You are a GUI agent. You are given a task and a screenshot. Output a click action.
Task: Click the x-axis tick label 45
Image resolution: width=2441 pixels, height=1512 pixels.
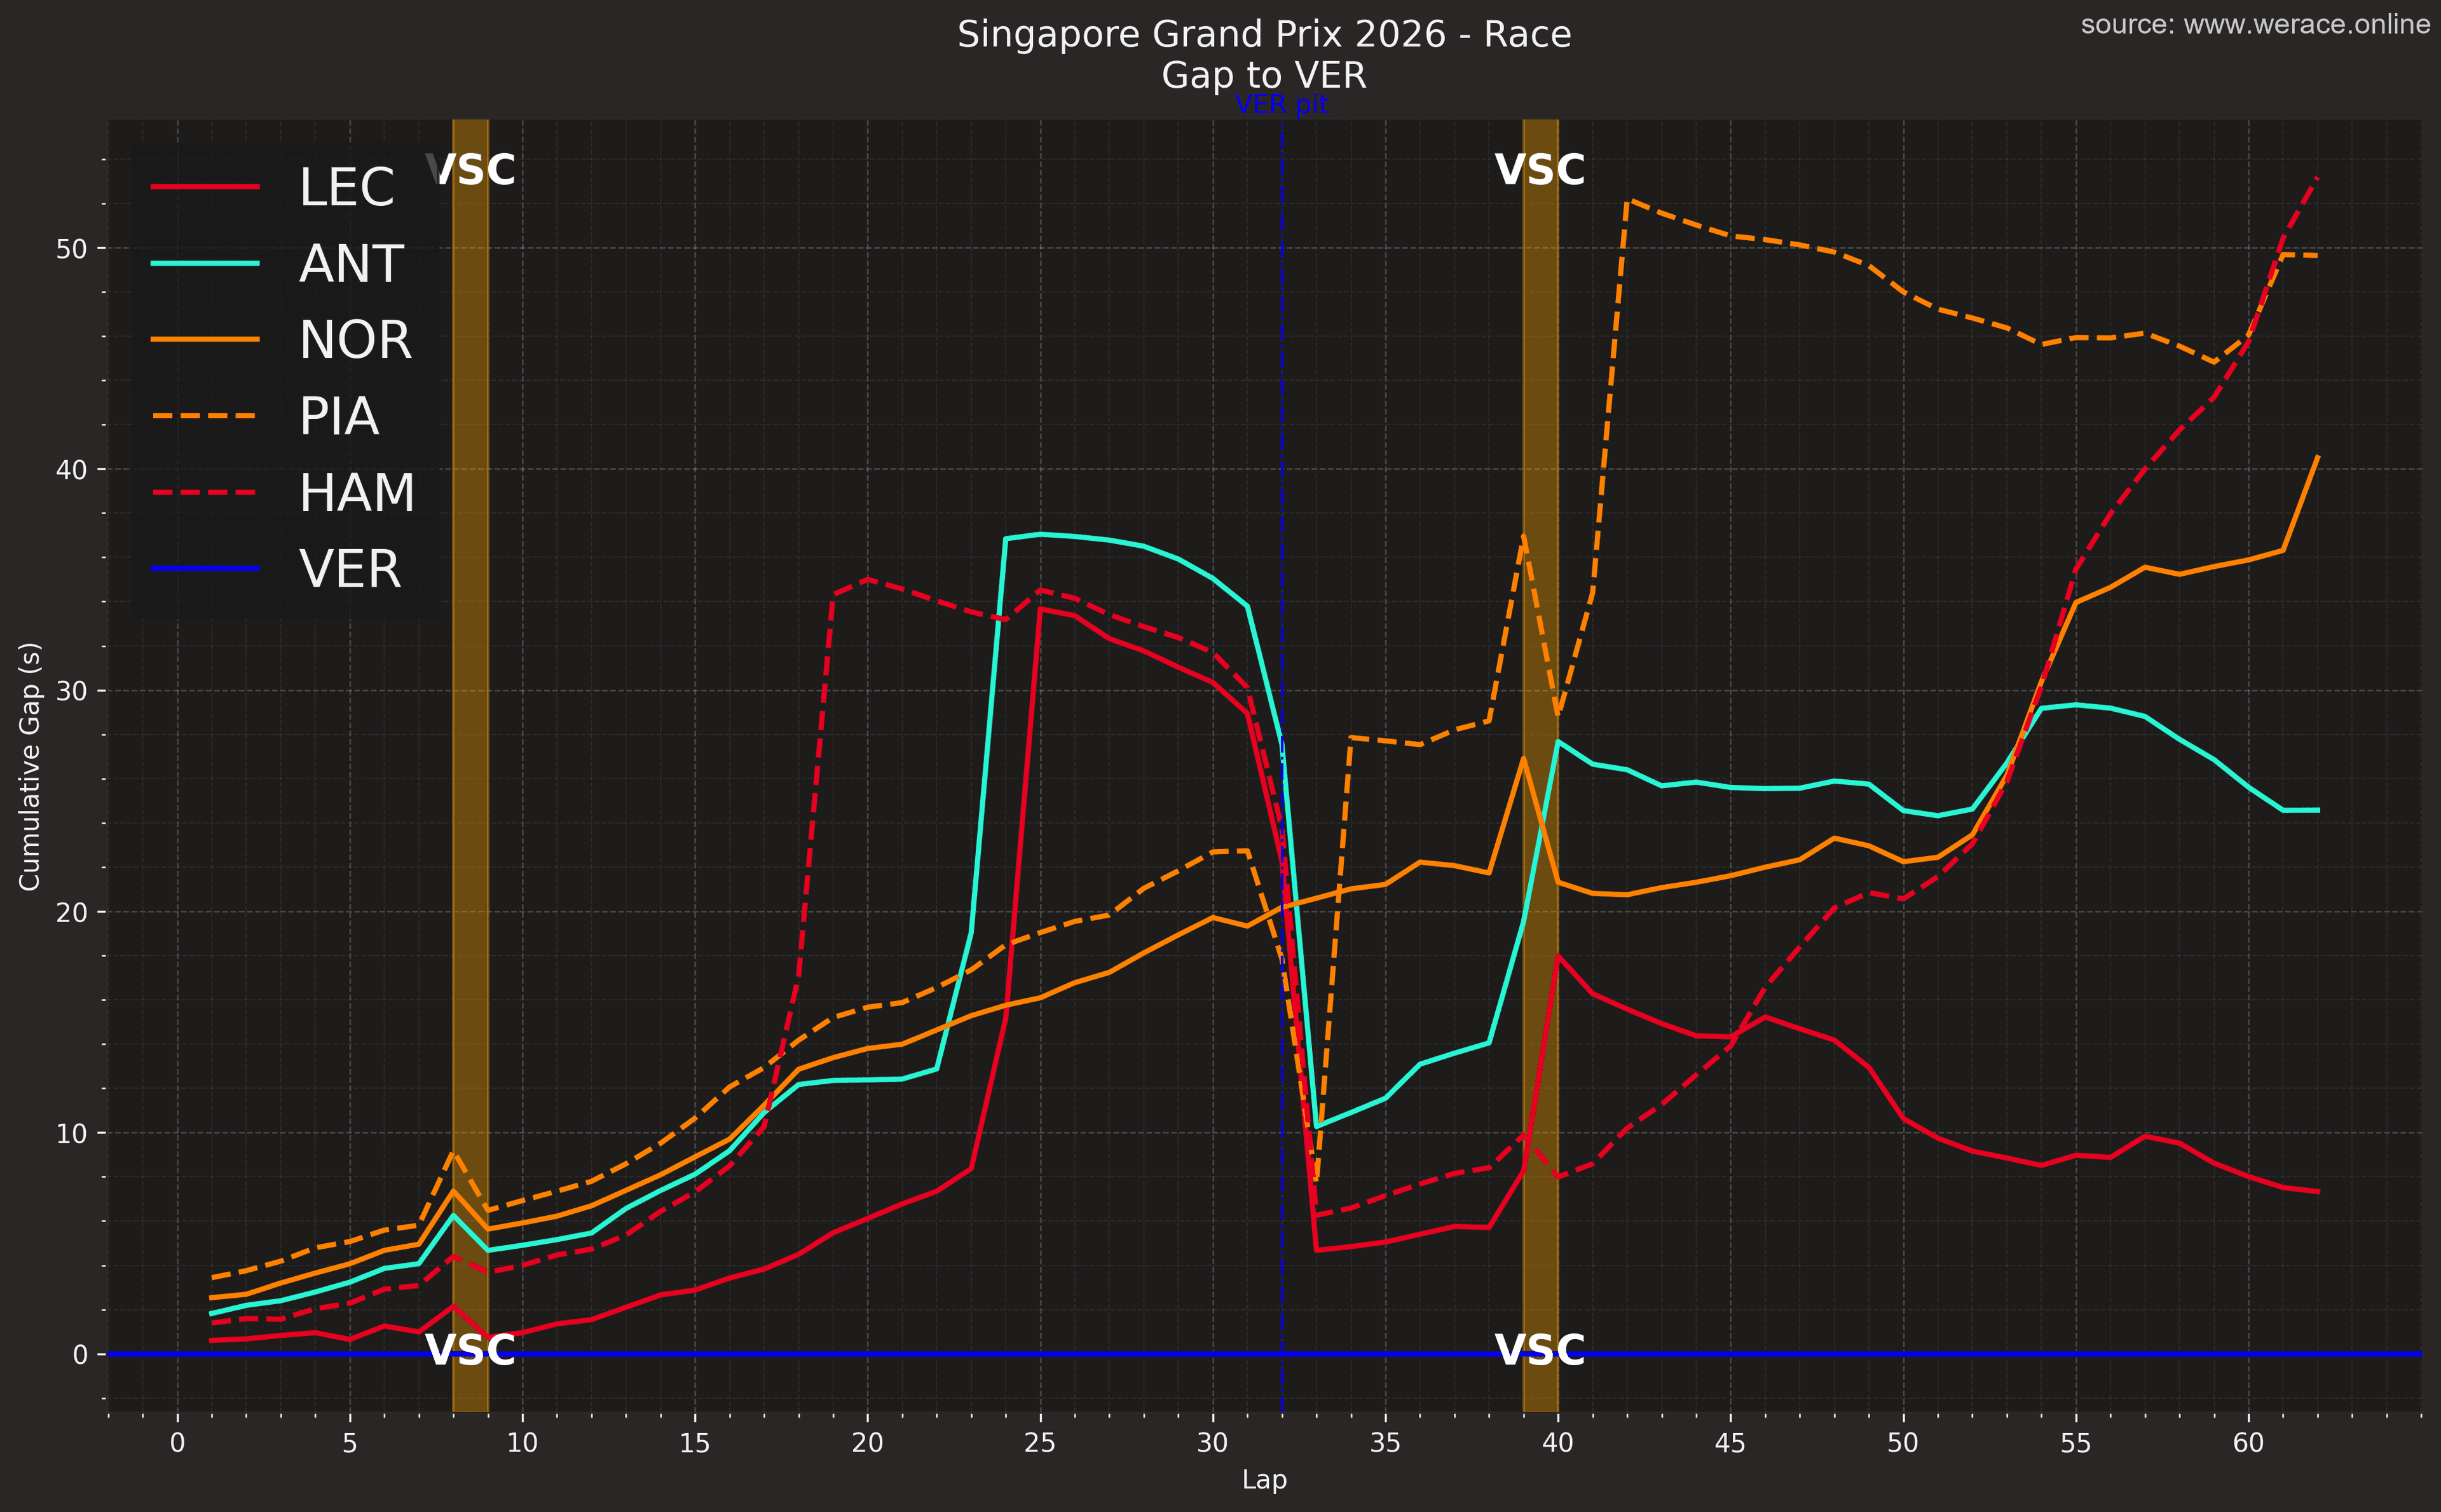[1730, 1443]
